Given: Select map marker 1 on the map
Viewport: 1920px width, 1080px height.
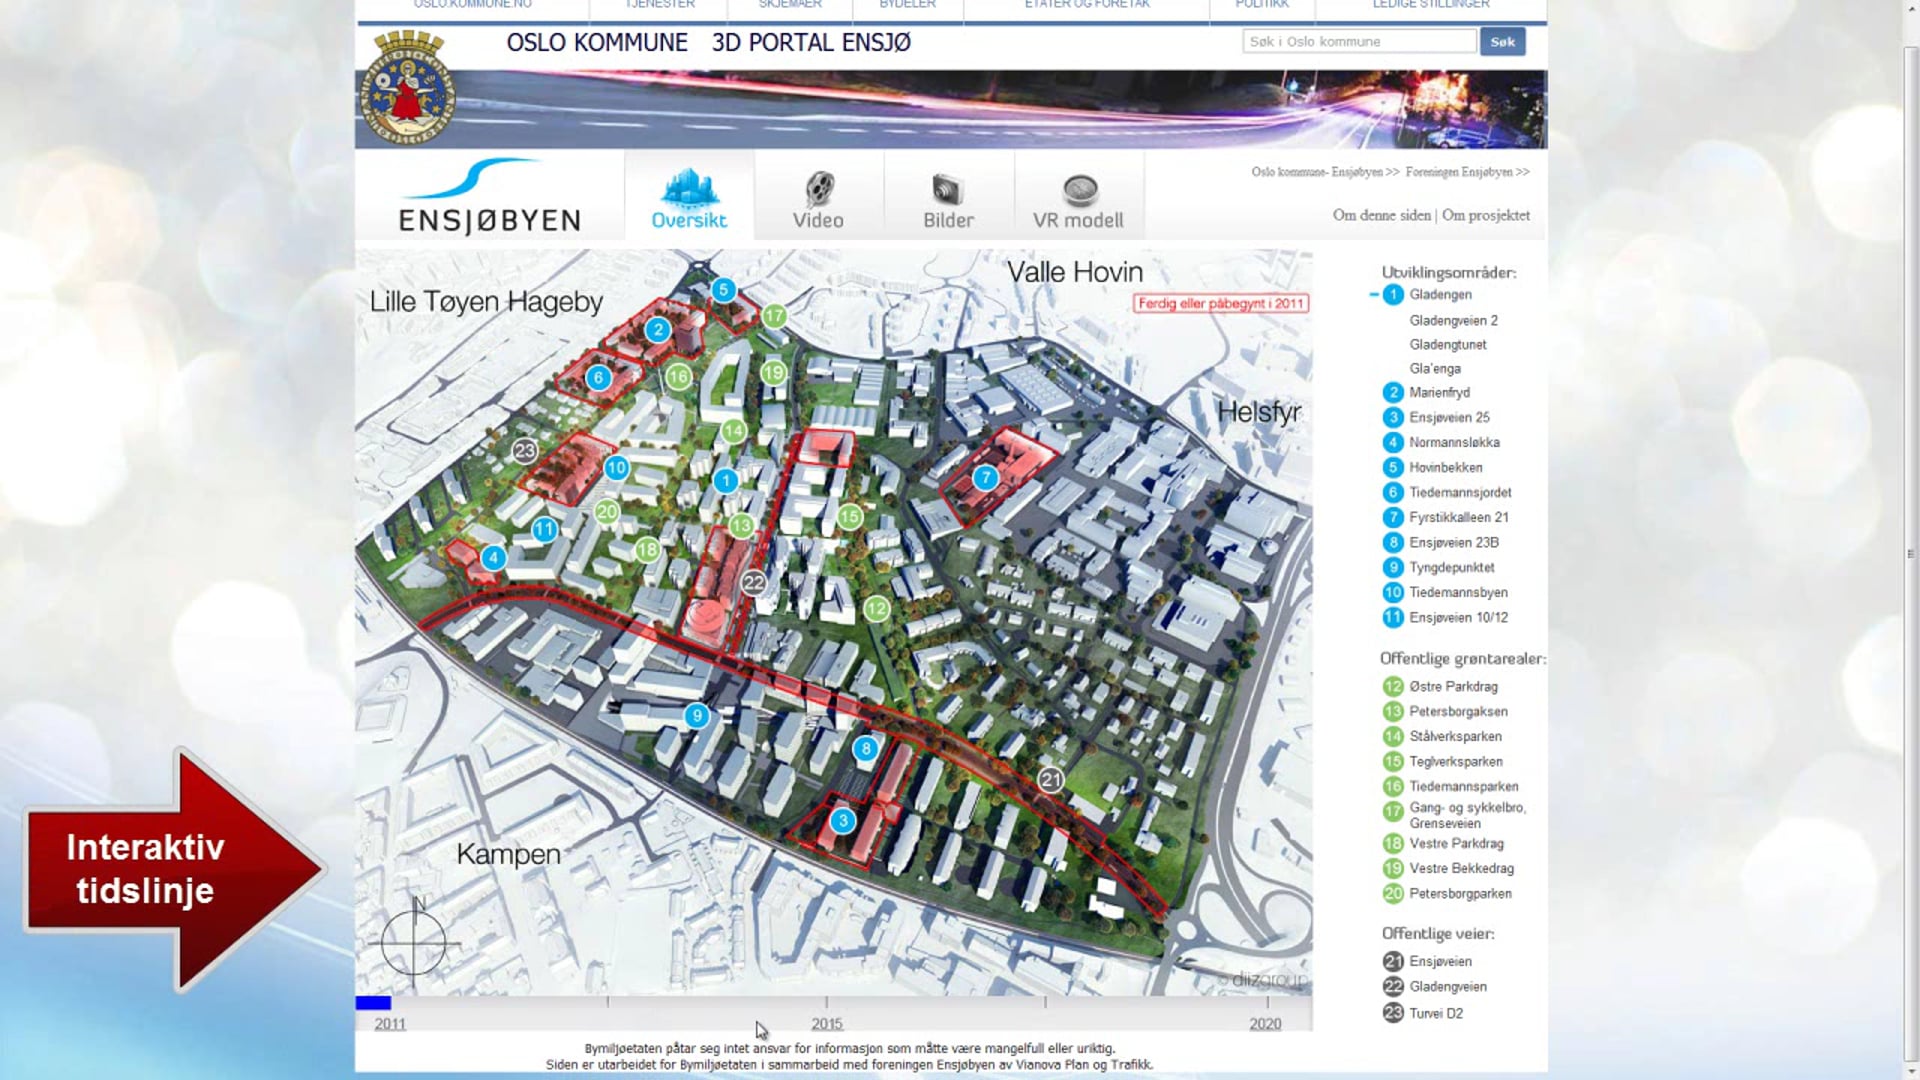Looking at the screenshot, I should coord(726,481).
